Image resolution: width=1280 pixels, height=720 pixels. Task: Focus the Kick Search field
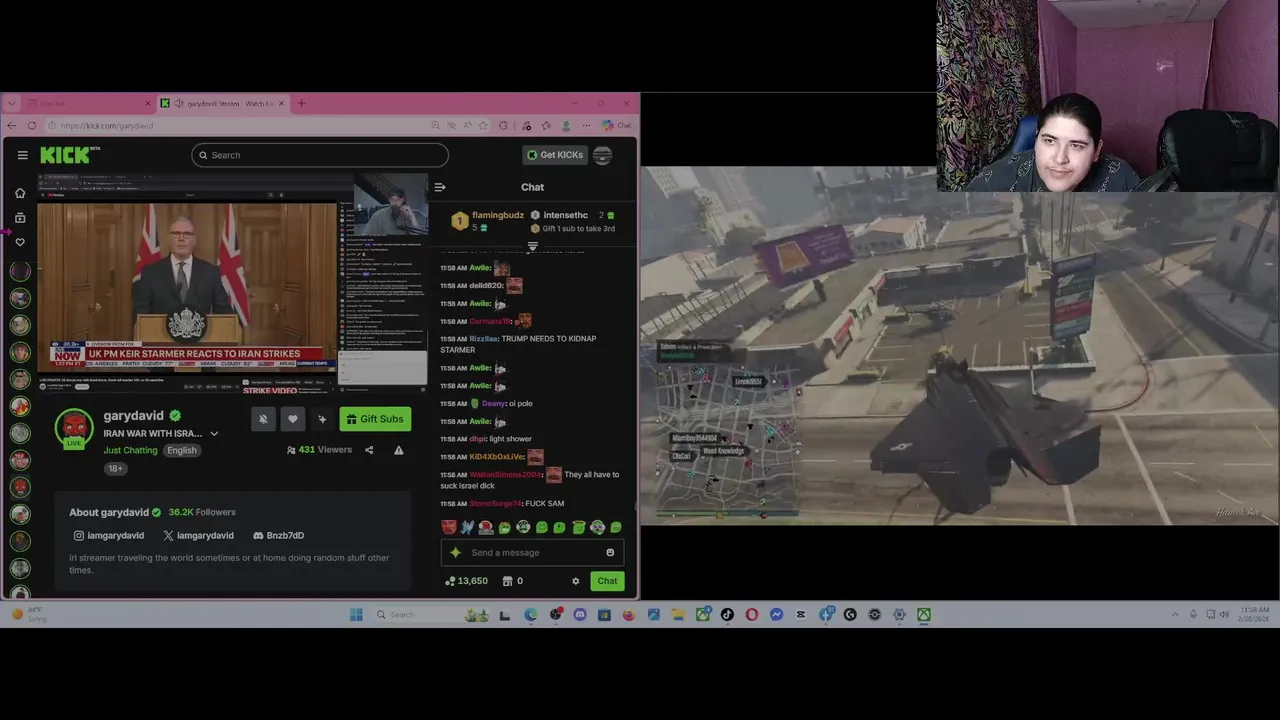click(320, 155)
